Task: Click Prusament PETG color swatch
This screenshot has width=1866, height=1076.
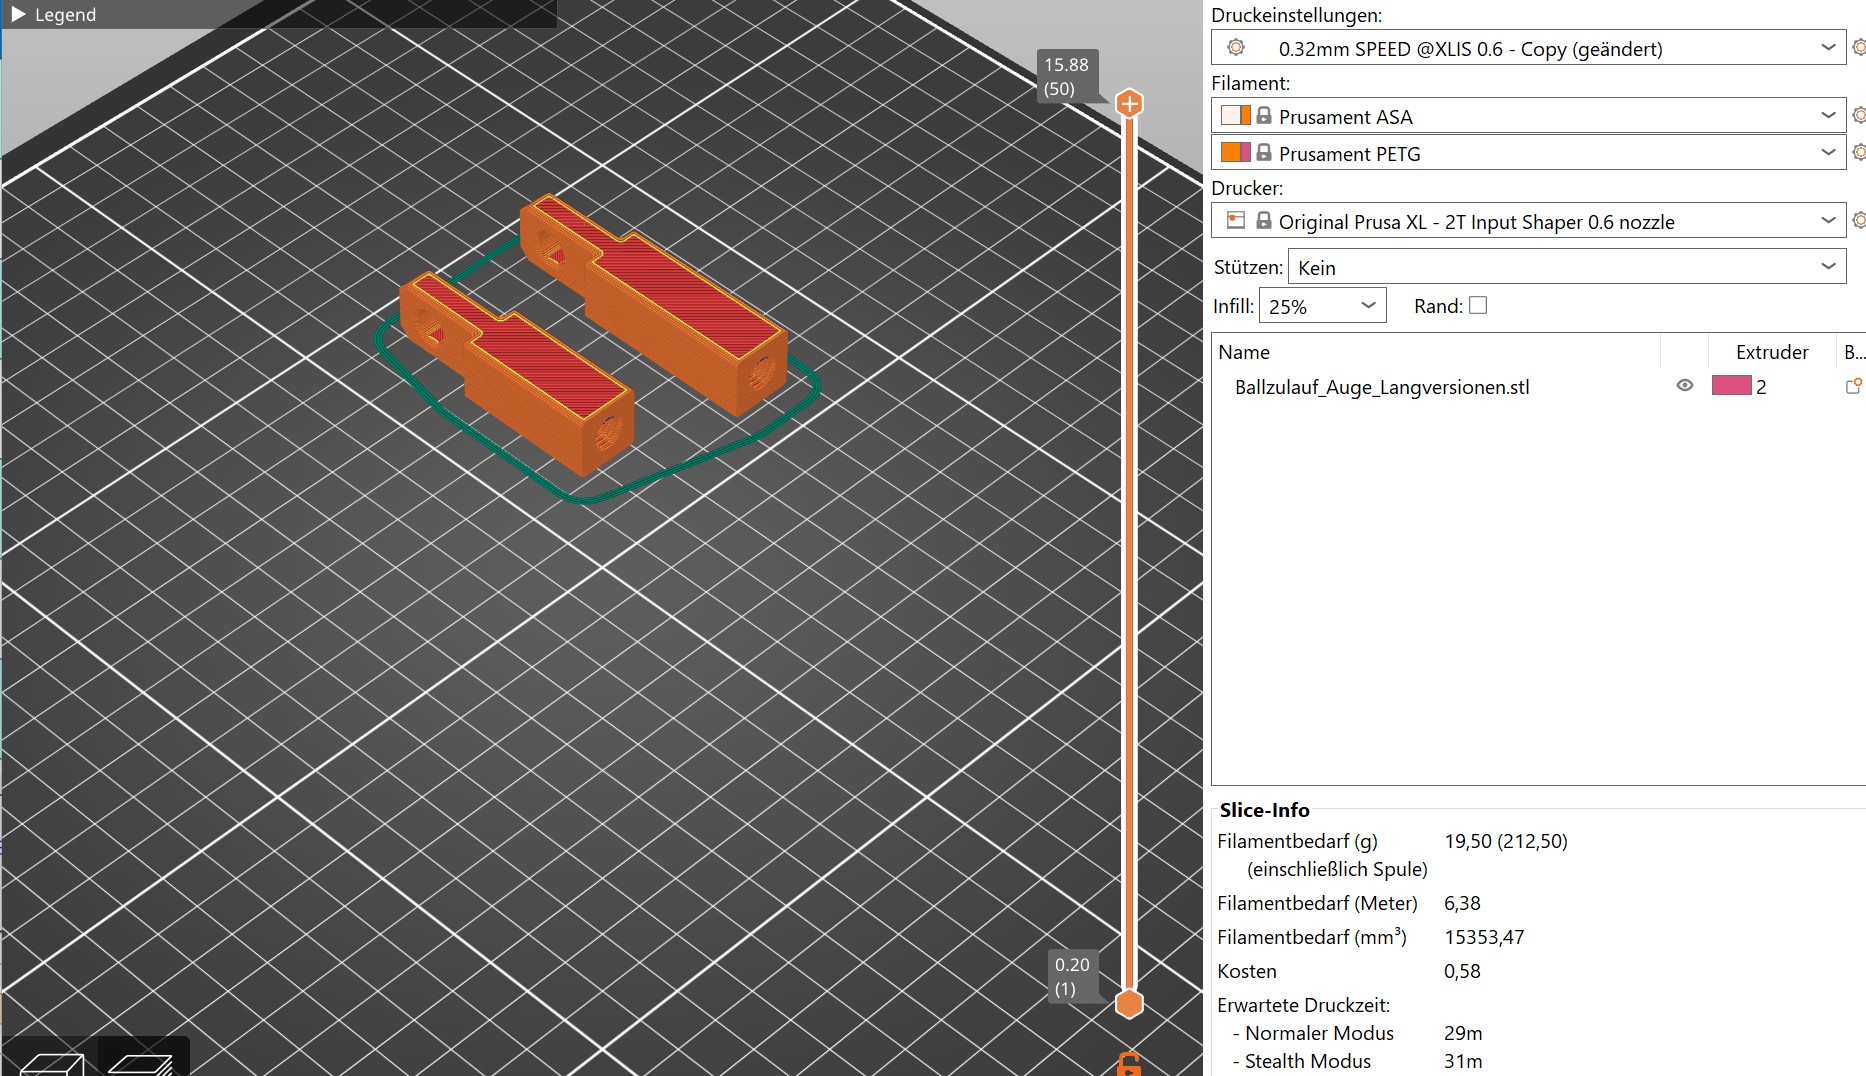Action: (1236, 153)
